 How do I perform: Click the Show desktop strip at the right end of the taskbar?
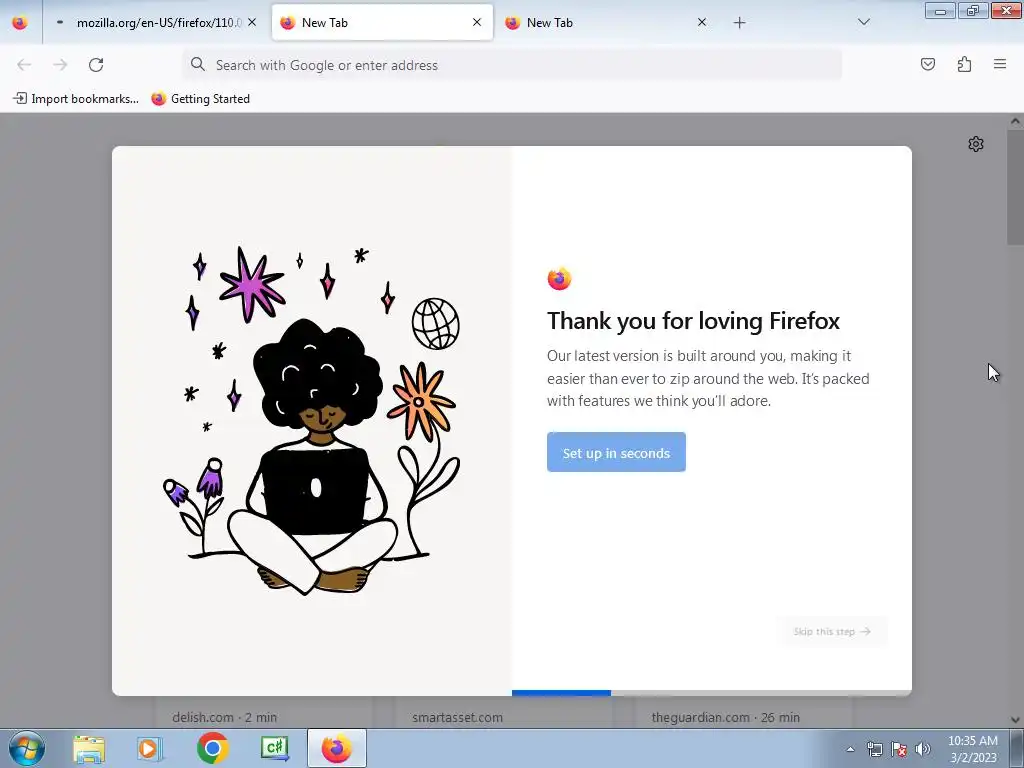pyautogui.click(x=1016, y=748)
